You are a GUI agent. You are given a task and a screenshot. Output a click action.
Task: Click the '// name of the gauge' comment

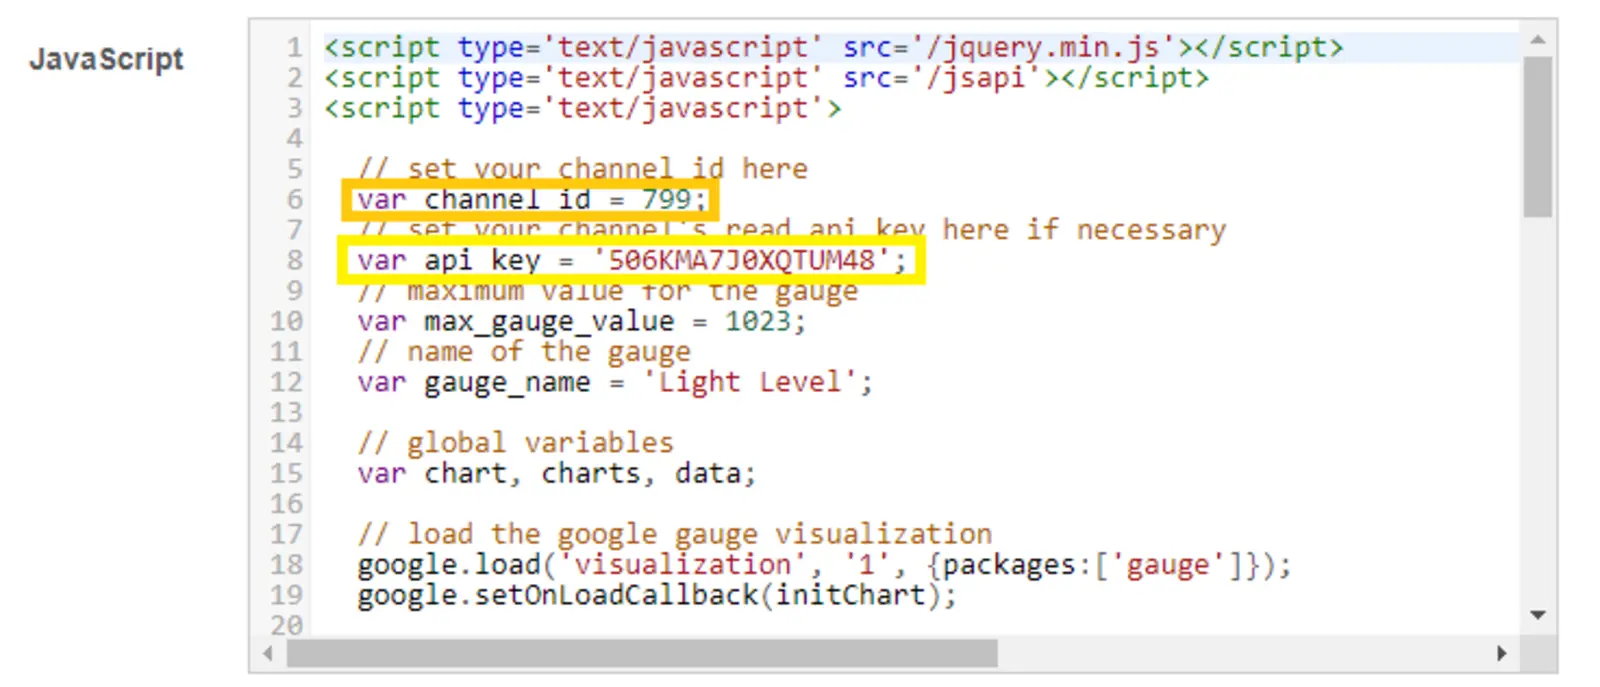(x=523, y=352)
